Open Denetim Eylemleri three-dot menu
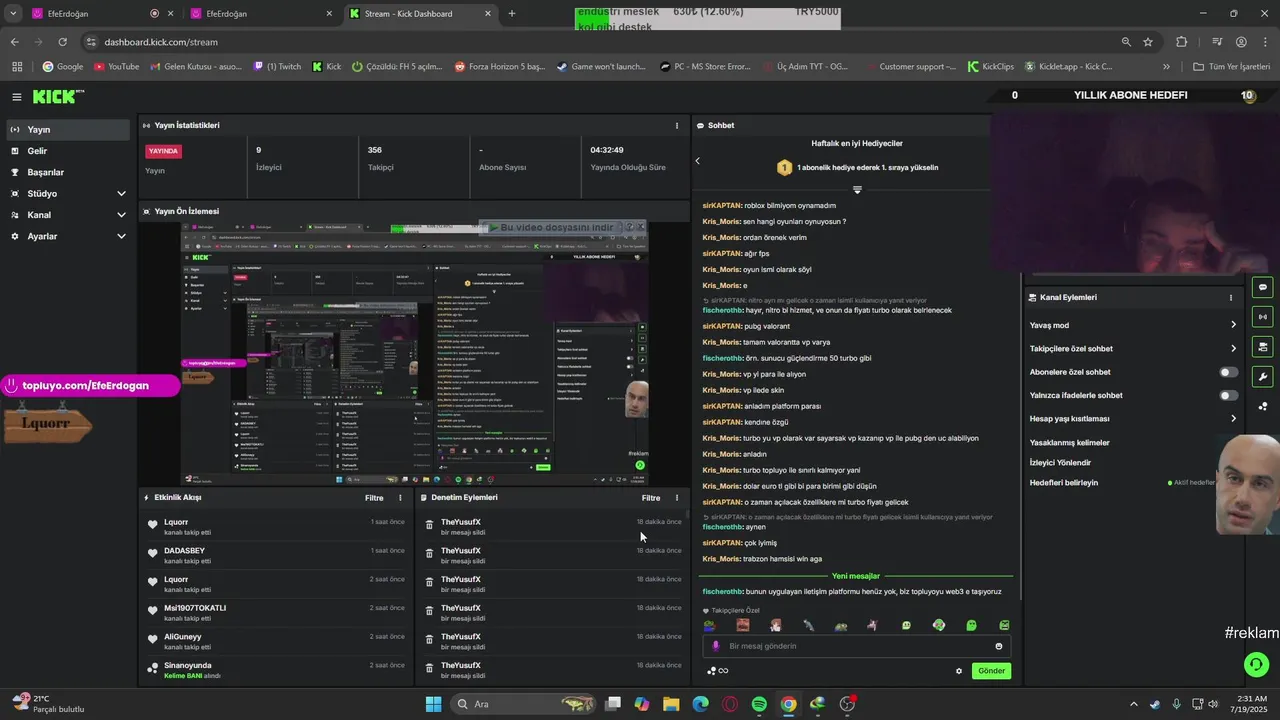1280x720 pixels. coord(676,498)
